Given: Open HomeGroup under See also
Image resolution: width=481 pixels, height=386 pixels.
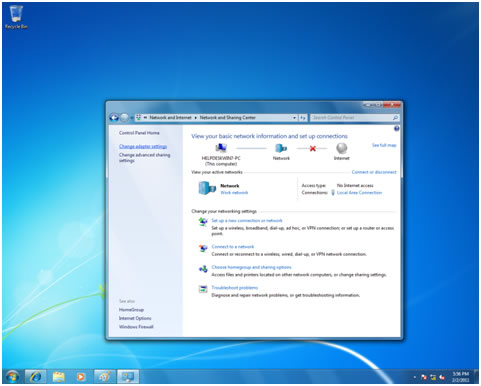Looking at the screenshot, I should 131,310.
